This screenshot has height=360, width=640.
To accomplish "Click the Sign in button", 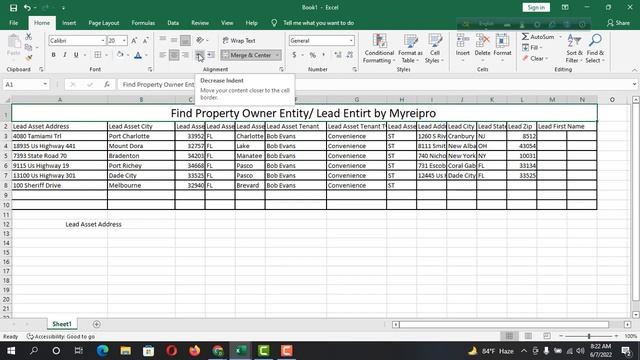I will [536, 7].
